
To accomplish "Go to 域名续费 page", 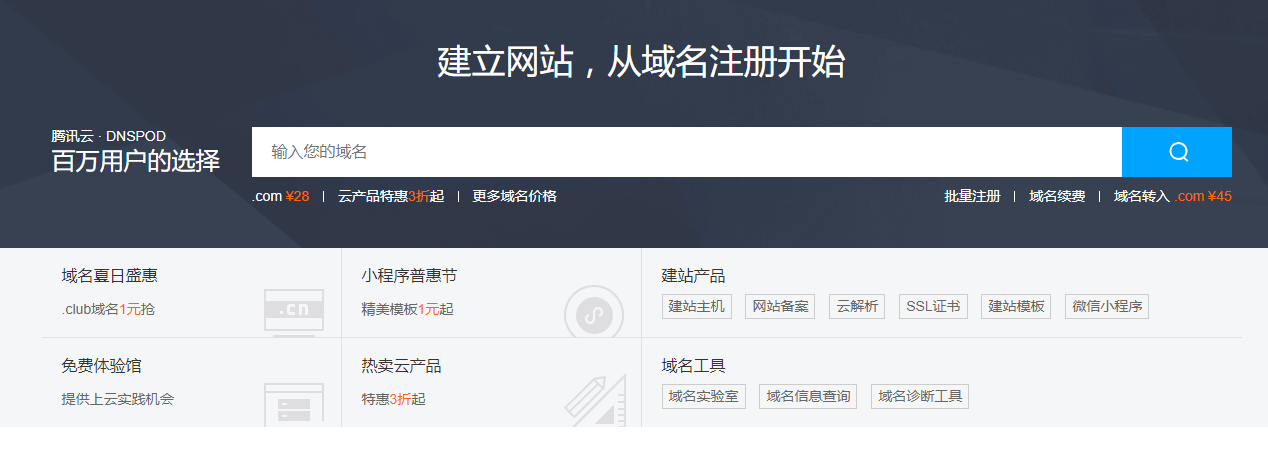I will (x=1057, y=196).
